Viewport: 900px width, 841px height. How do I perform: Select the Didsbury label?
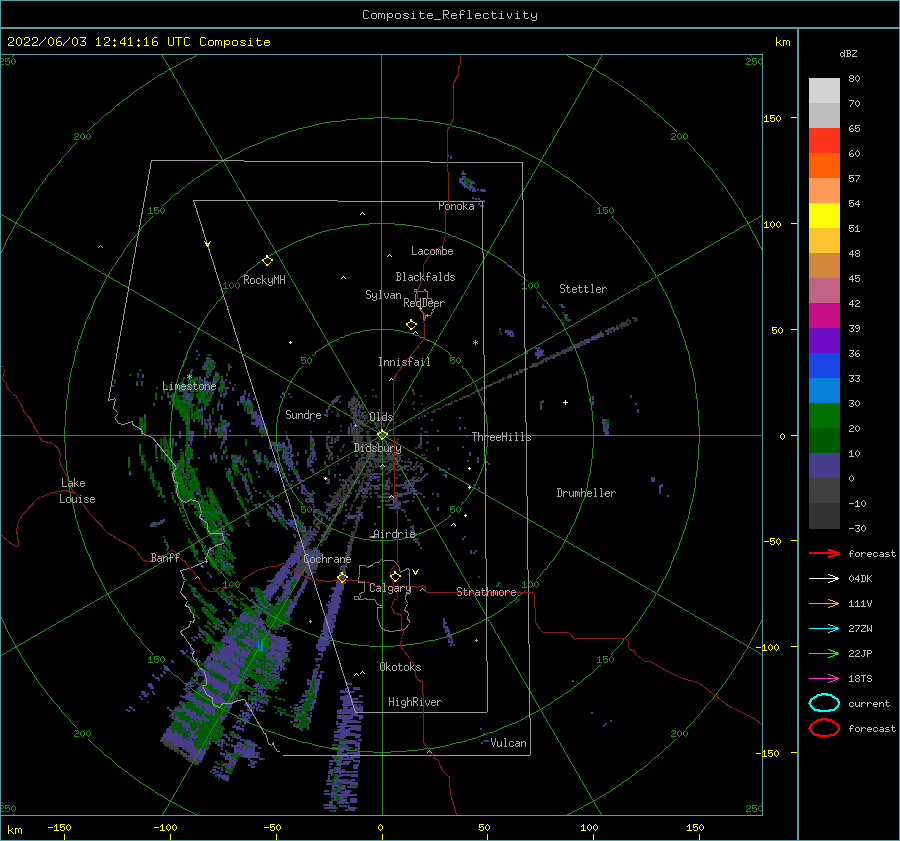coord(378,448)
